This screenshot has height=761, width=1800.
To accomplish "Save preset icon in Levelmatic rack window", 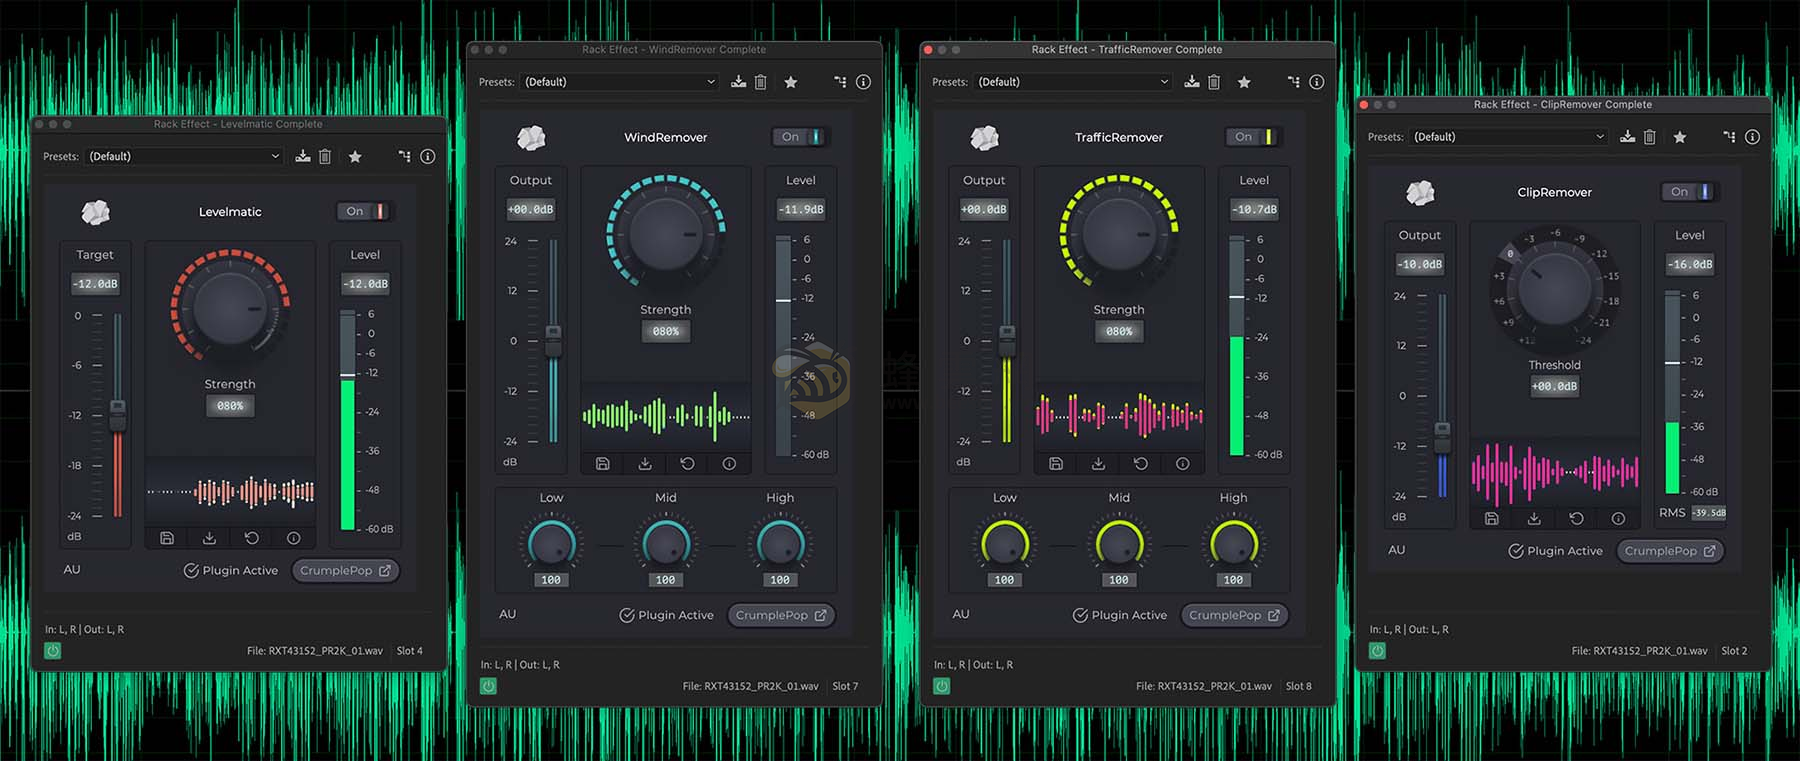I will click(x=303, y=156).
